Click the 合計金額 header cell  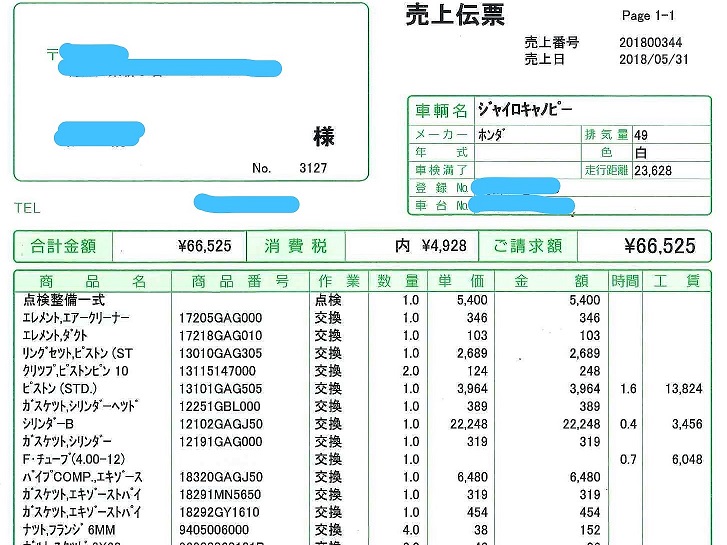pyautogui.click(x=62, y=246)
